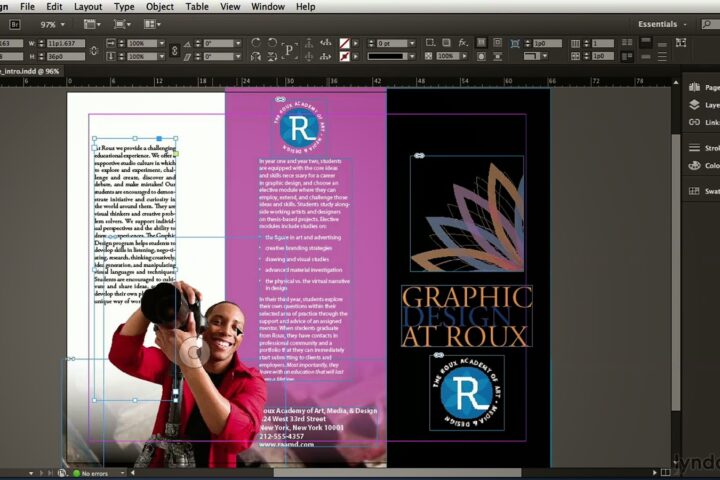The height and width of the screenshot is (480, 720).
Task: Click the horizontal scrollbar thumb
Action: (398, 472)
